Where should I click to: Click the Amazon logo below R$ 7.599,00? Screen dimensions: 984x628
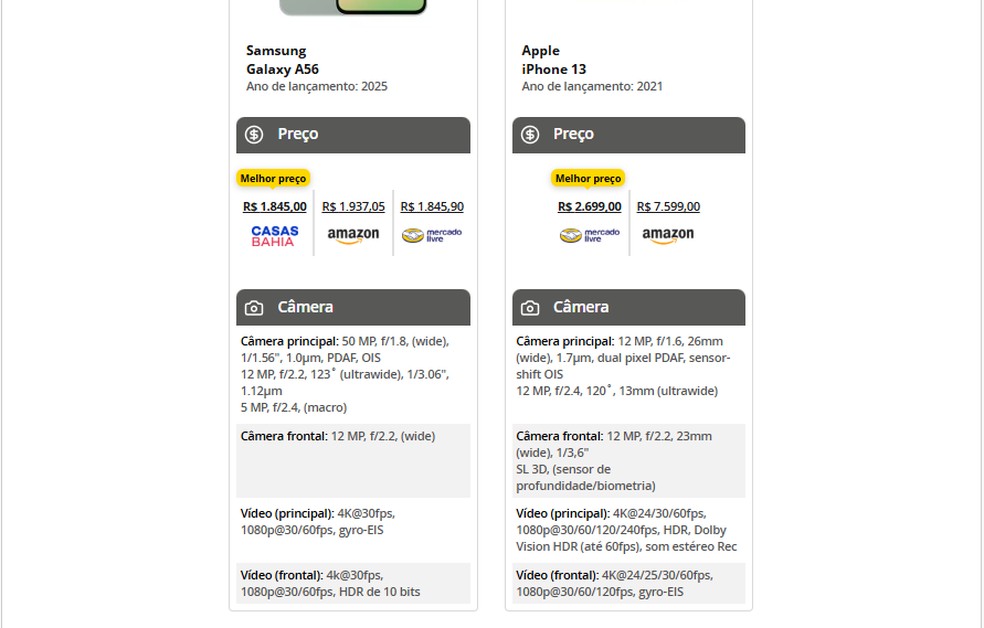[x=668, y=235]
